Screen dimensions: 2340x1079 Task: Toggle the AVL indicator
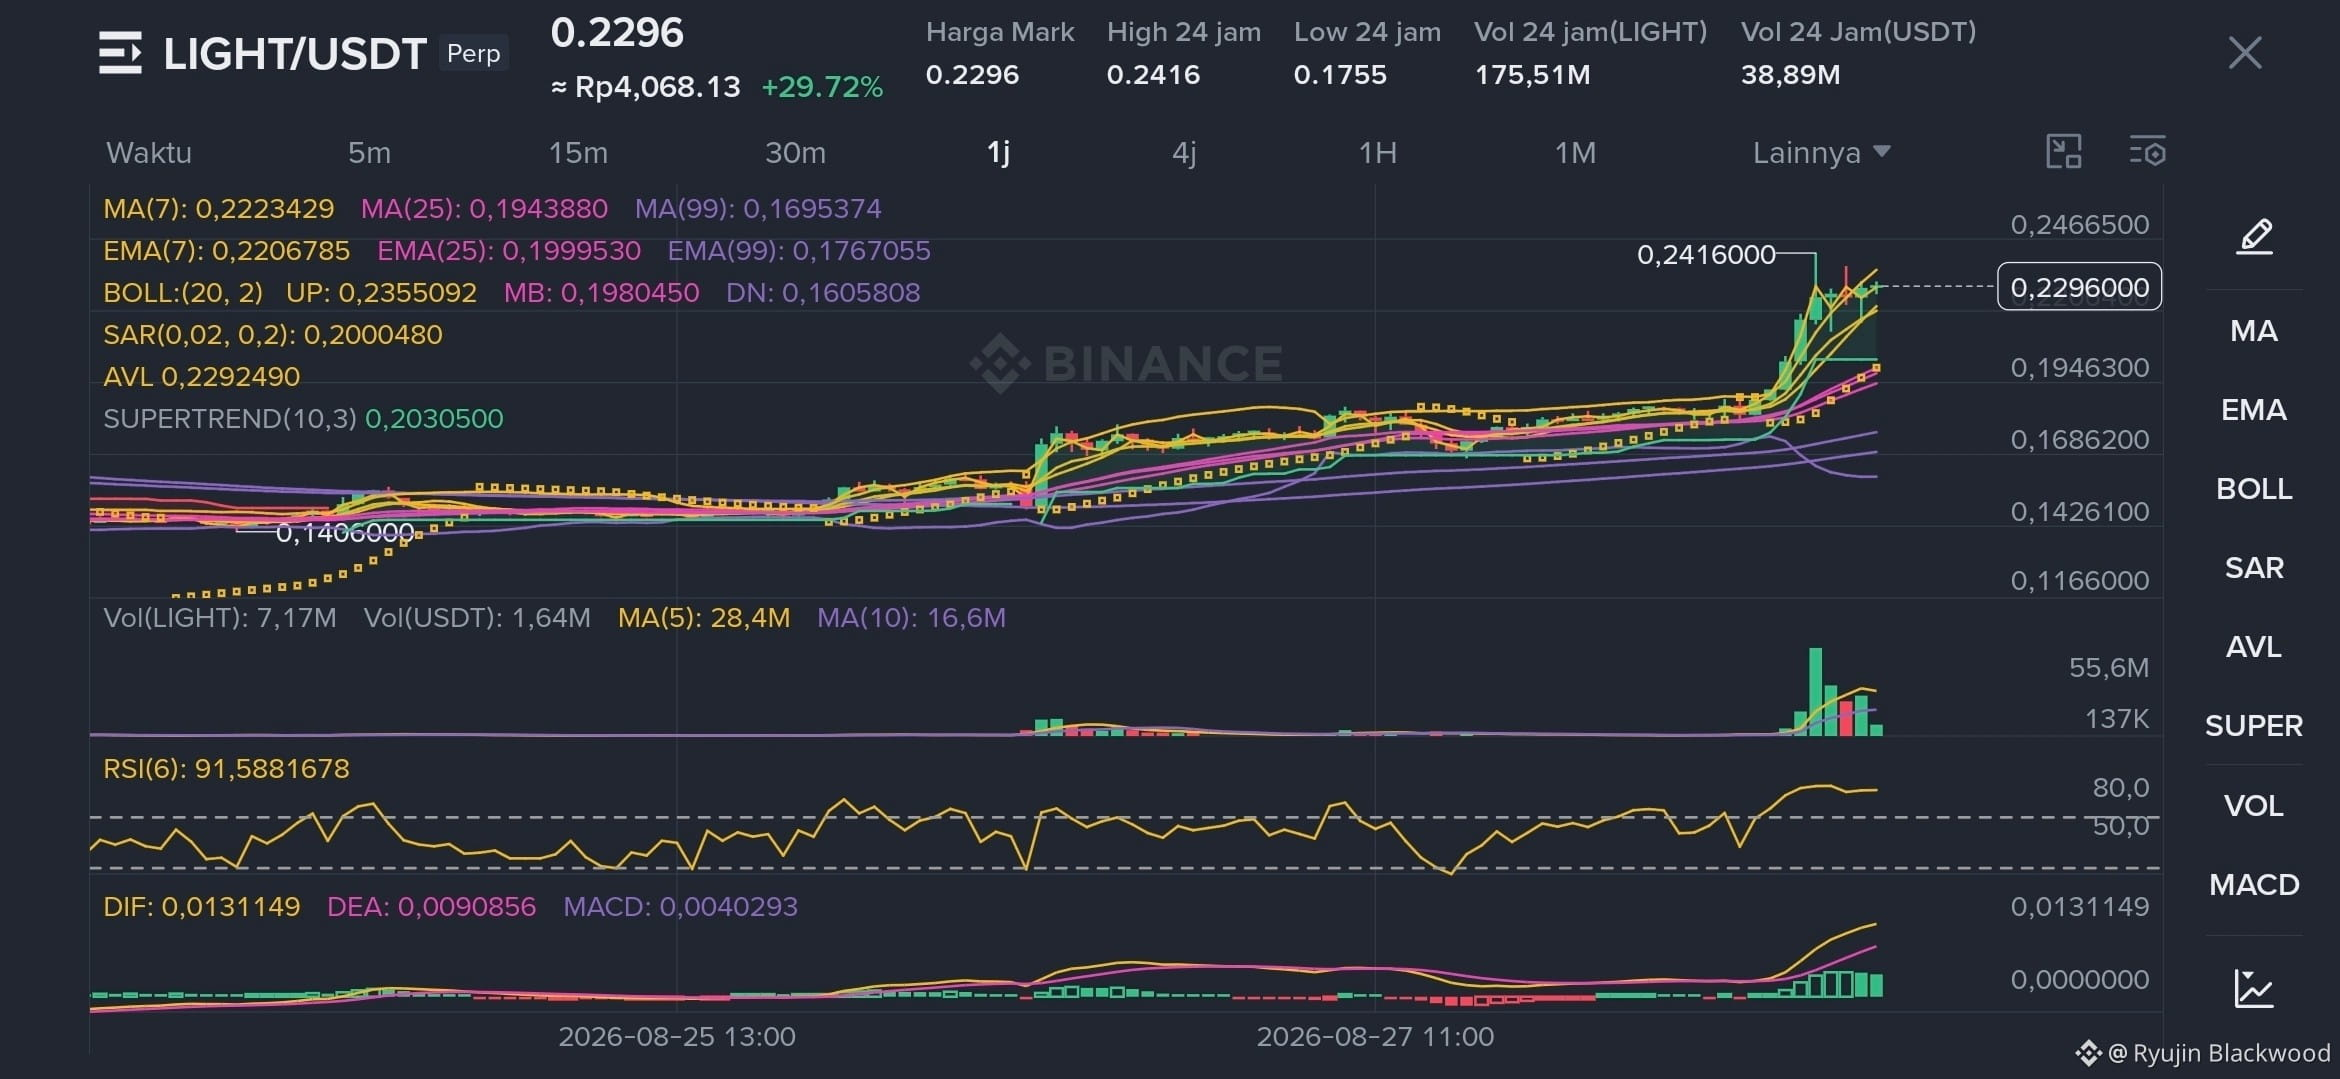[2254, 647]
